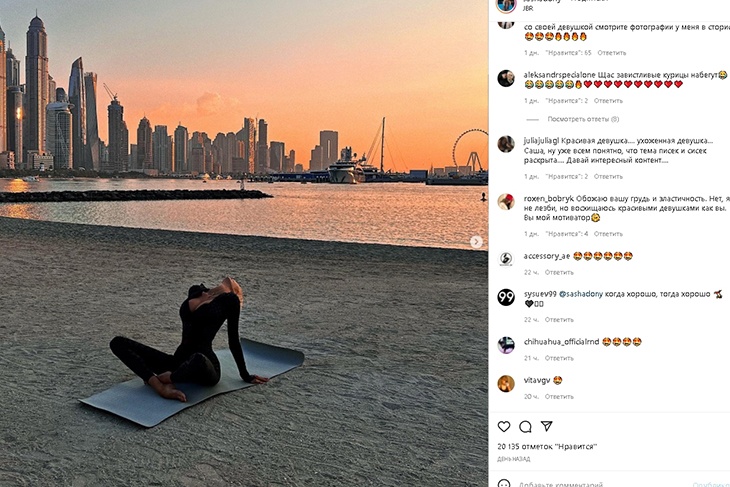
Task: View the likes count of 20 135
Action: coord(547,446)
